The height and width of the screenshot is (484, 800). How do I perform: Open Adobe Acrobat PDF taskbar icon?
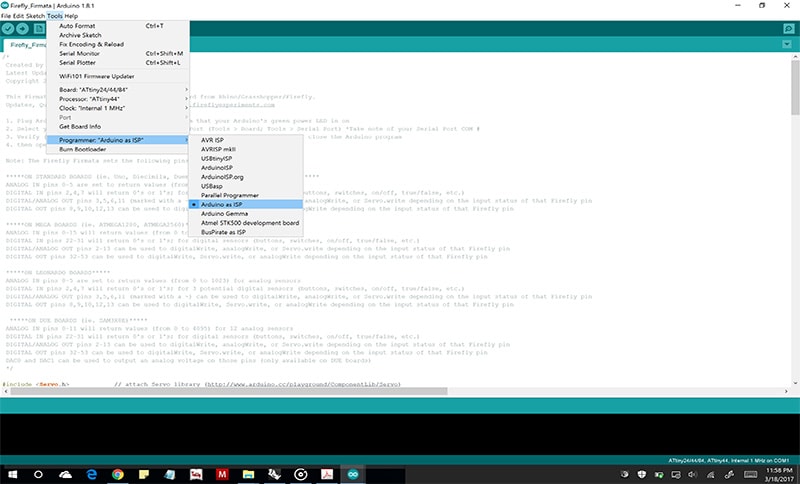coord(327,474)
